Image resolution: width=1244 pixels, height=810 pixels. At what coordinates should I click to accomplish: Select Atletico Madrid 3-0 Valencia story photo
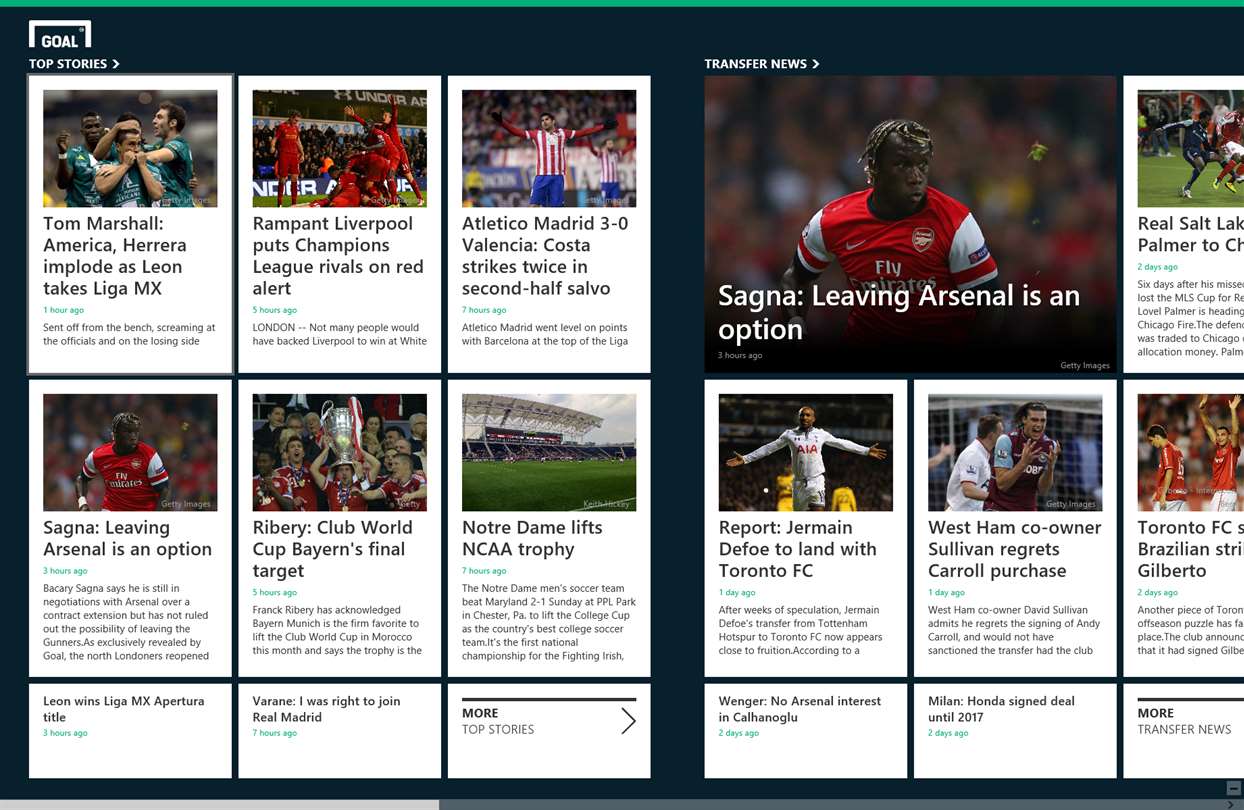549,148
